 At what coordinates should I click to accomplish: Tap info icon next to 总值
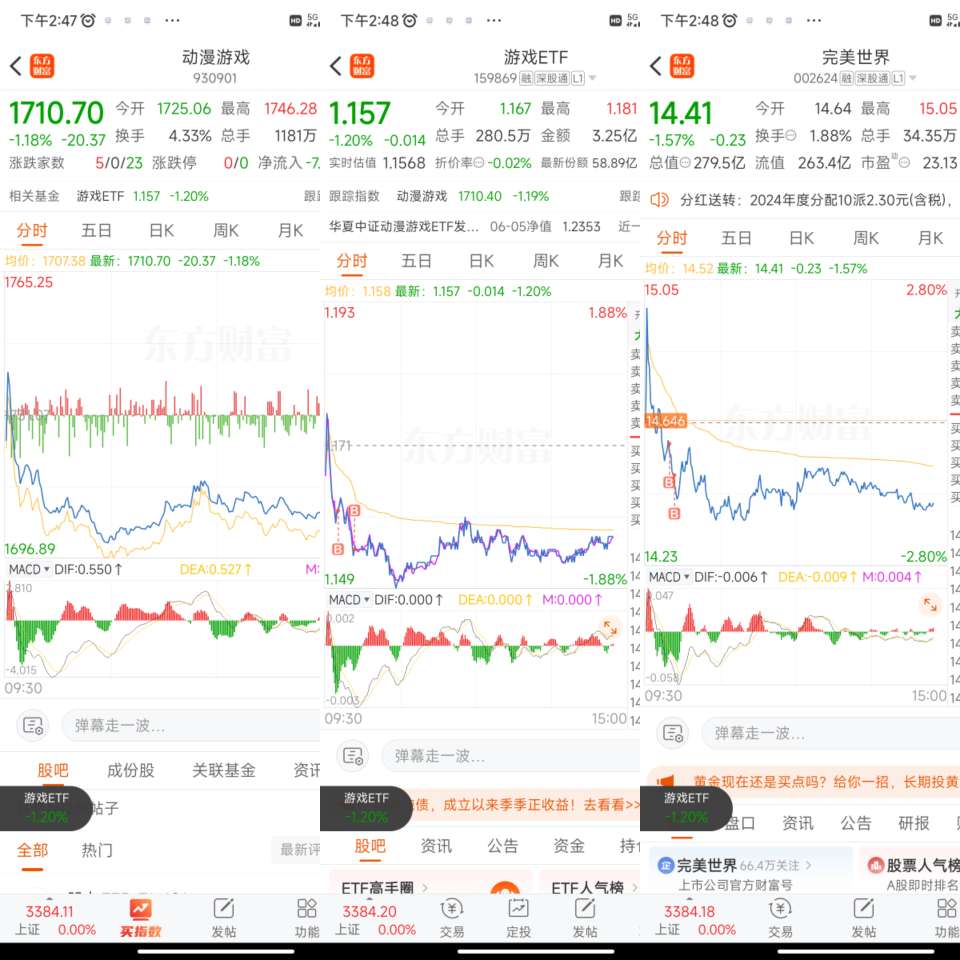click(x=685, y=163)
